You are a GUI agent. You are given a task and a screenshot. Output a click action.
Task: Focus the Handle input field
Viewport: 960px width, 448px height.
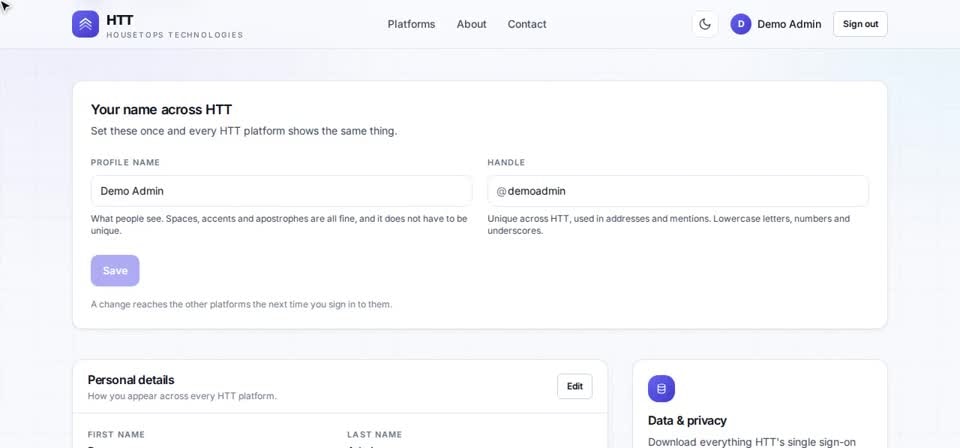pyautogui.click(x=678, y=191)
